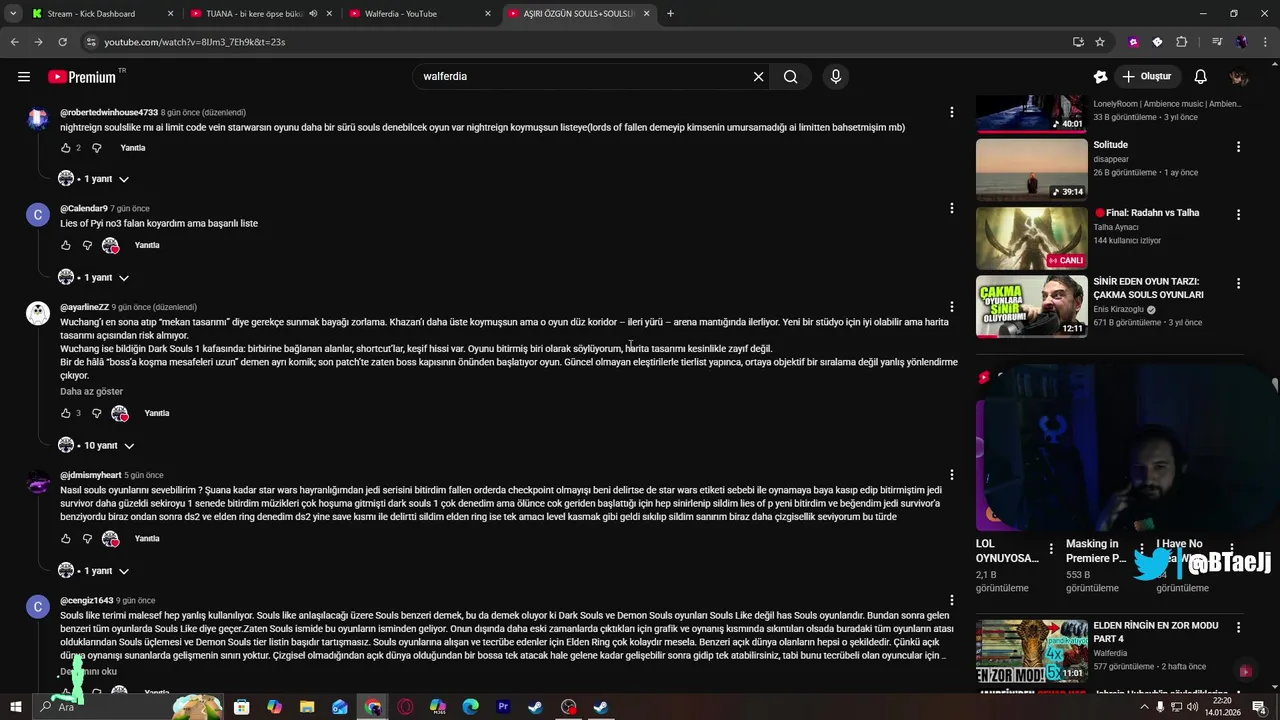Close the 'AŞIRI ÖZGÜN SOULS' tab
Screen dimensions: 1280x720
pos(646,14)
